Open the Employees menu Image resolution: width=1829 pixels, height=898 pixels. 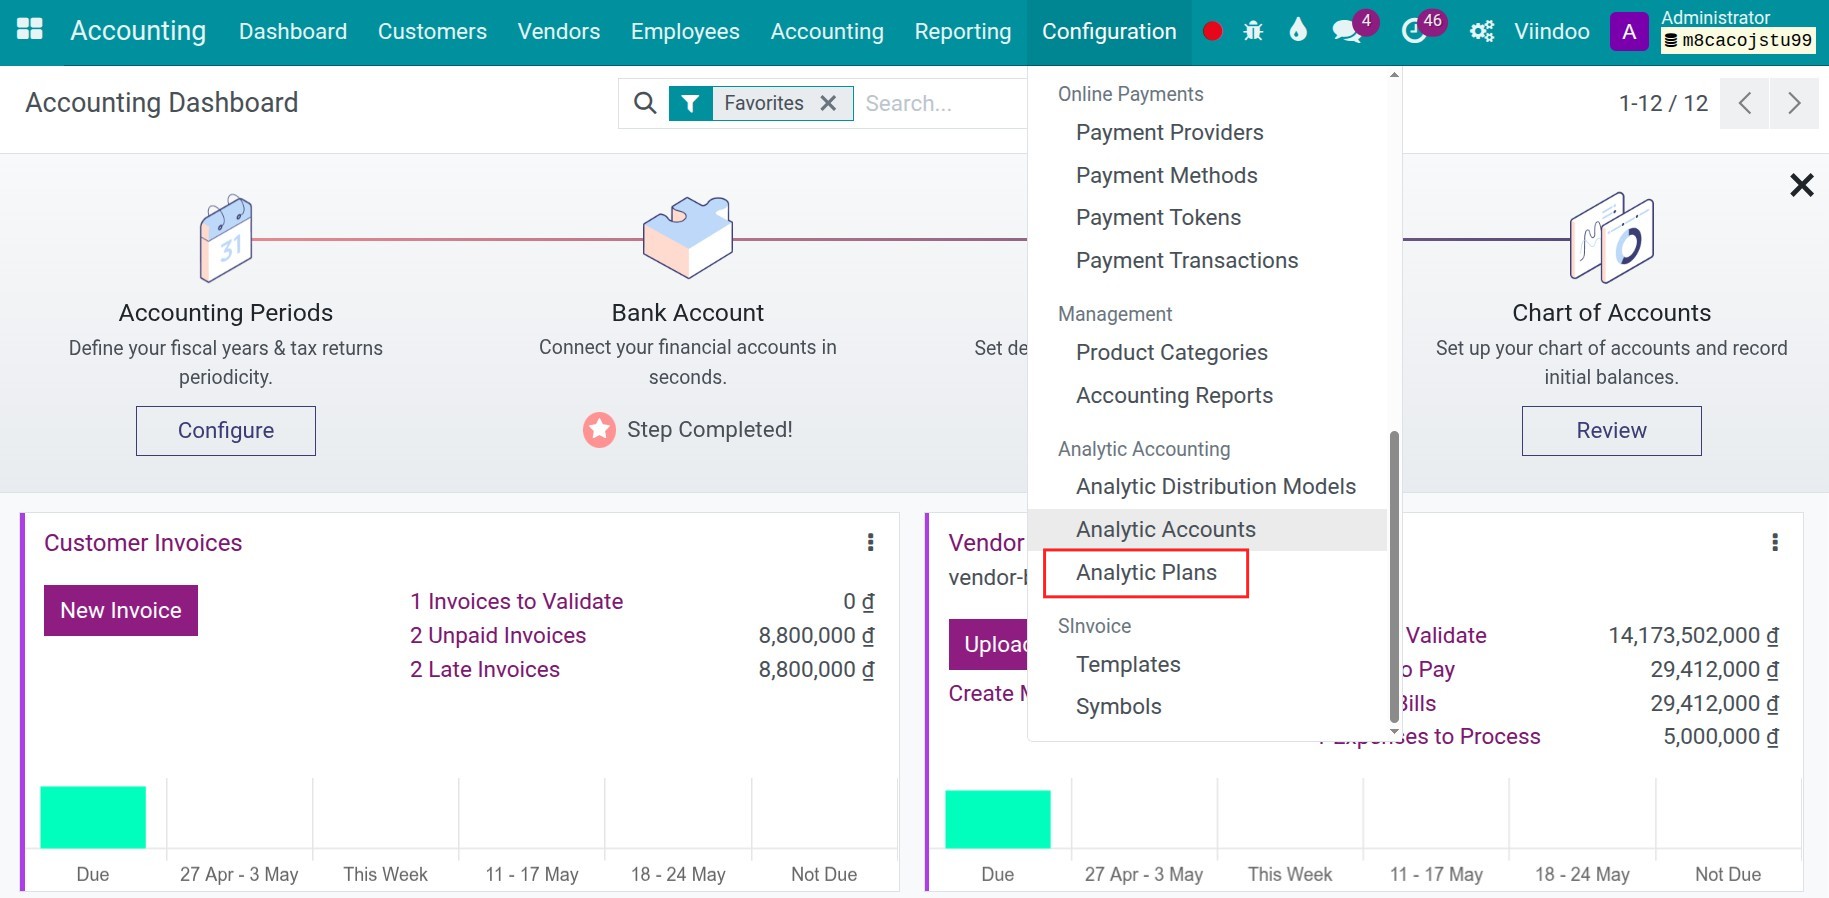click(x=685, y=31)
